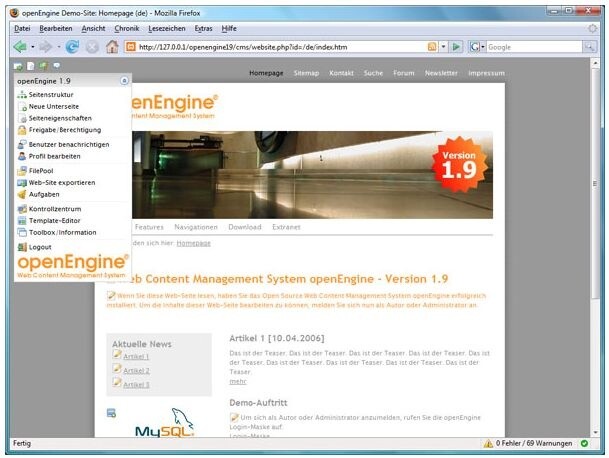Go to Newsletter in the top navigation

pos(441,73)
